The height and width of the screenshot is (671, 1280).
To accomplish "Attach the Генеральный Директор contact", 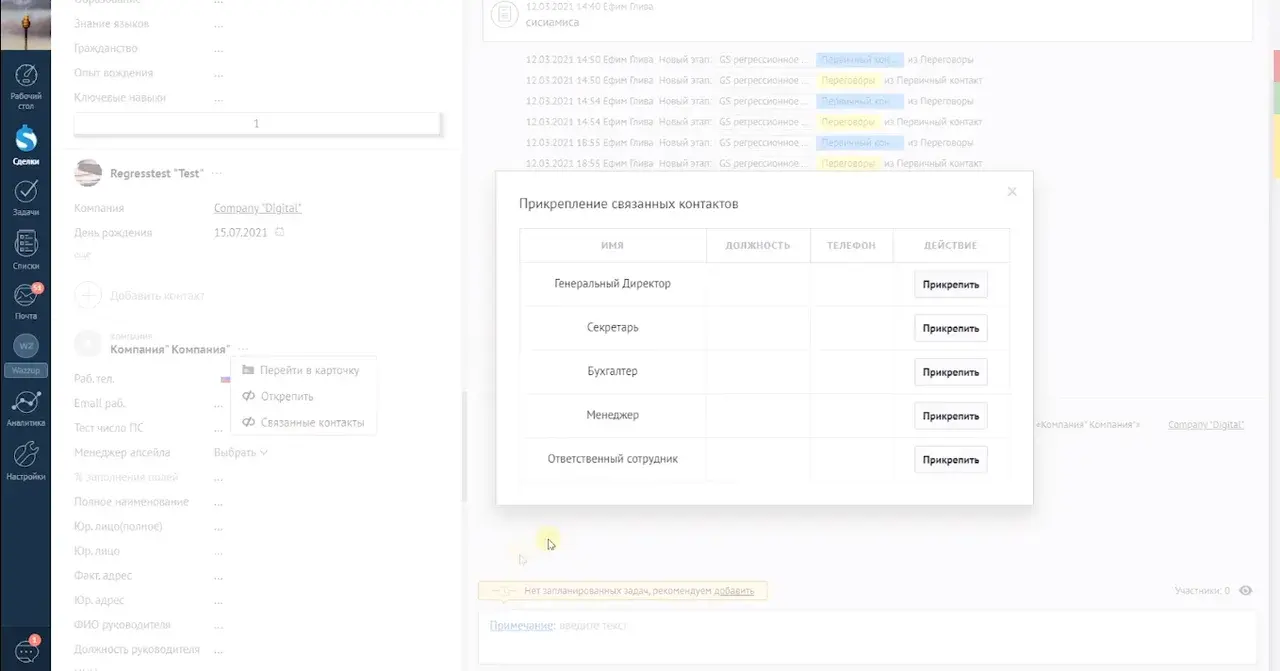I will coord(951,284).
